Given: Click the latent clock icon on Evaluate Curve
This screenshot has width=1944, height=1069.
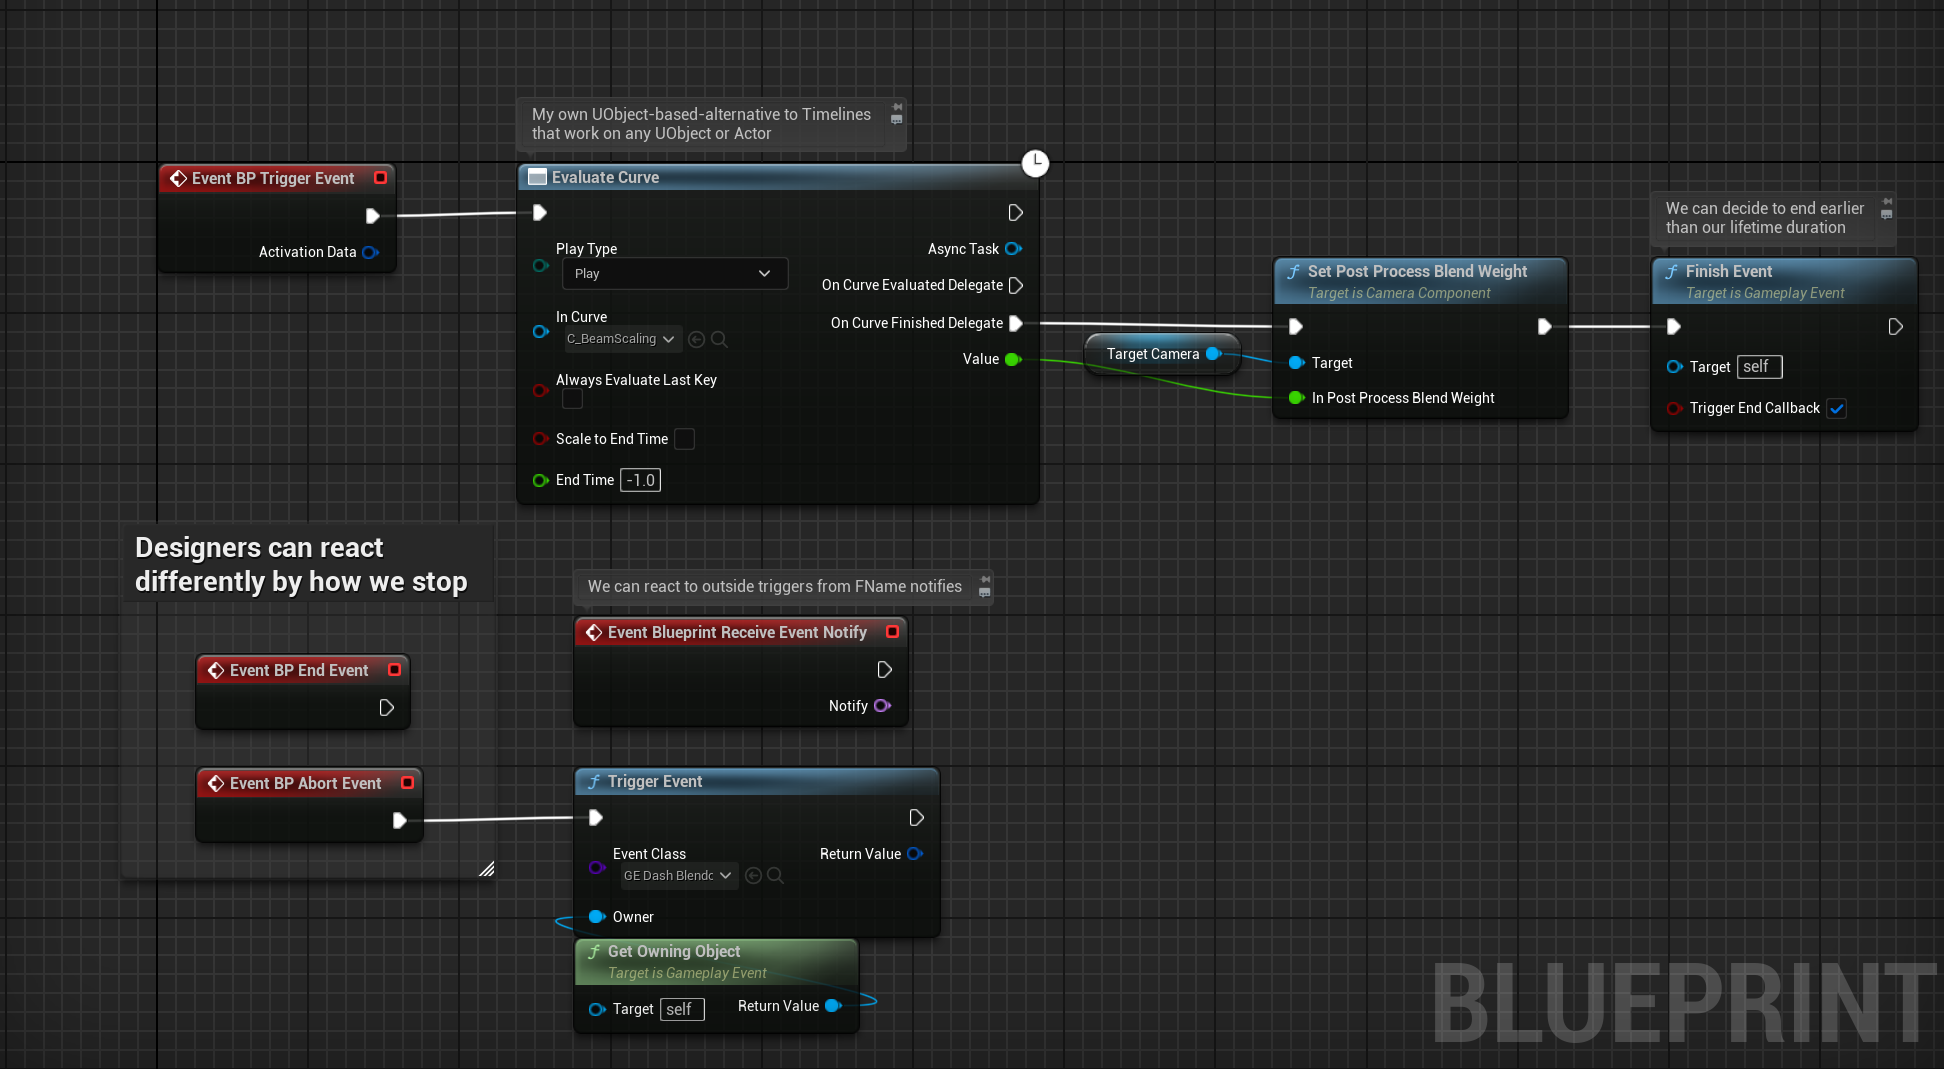Looking at the screenshot, I should pos(1035,163).
